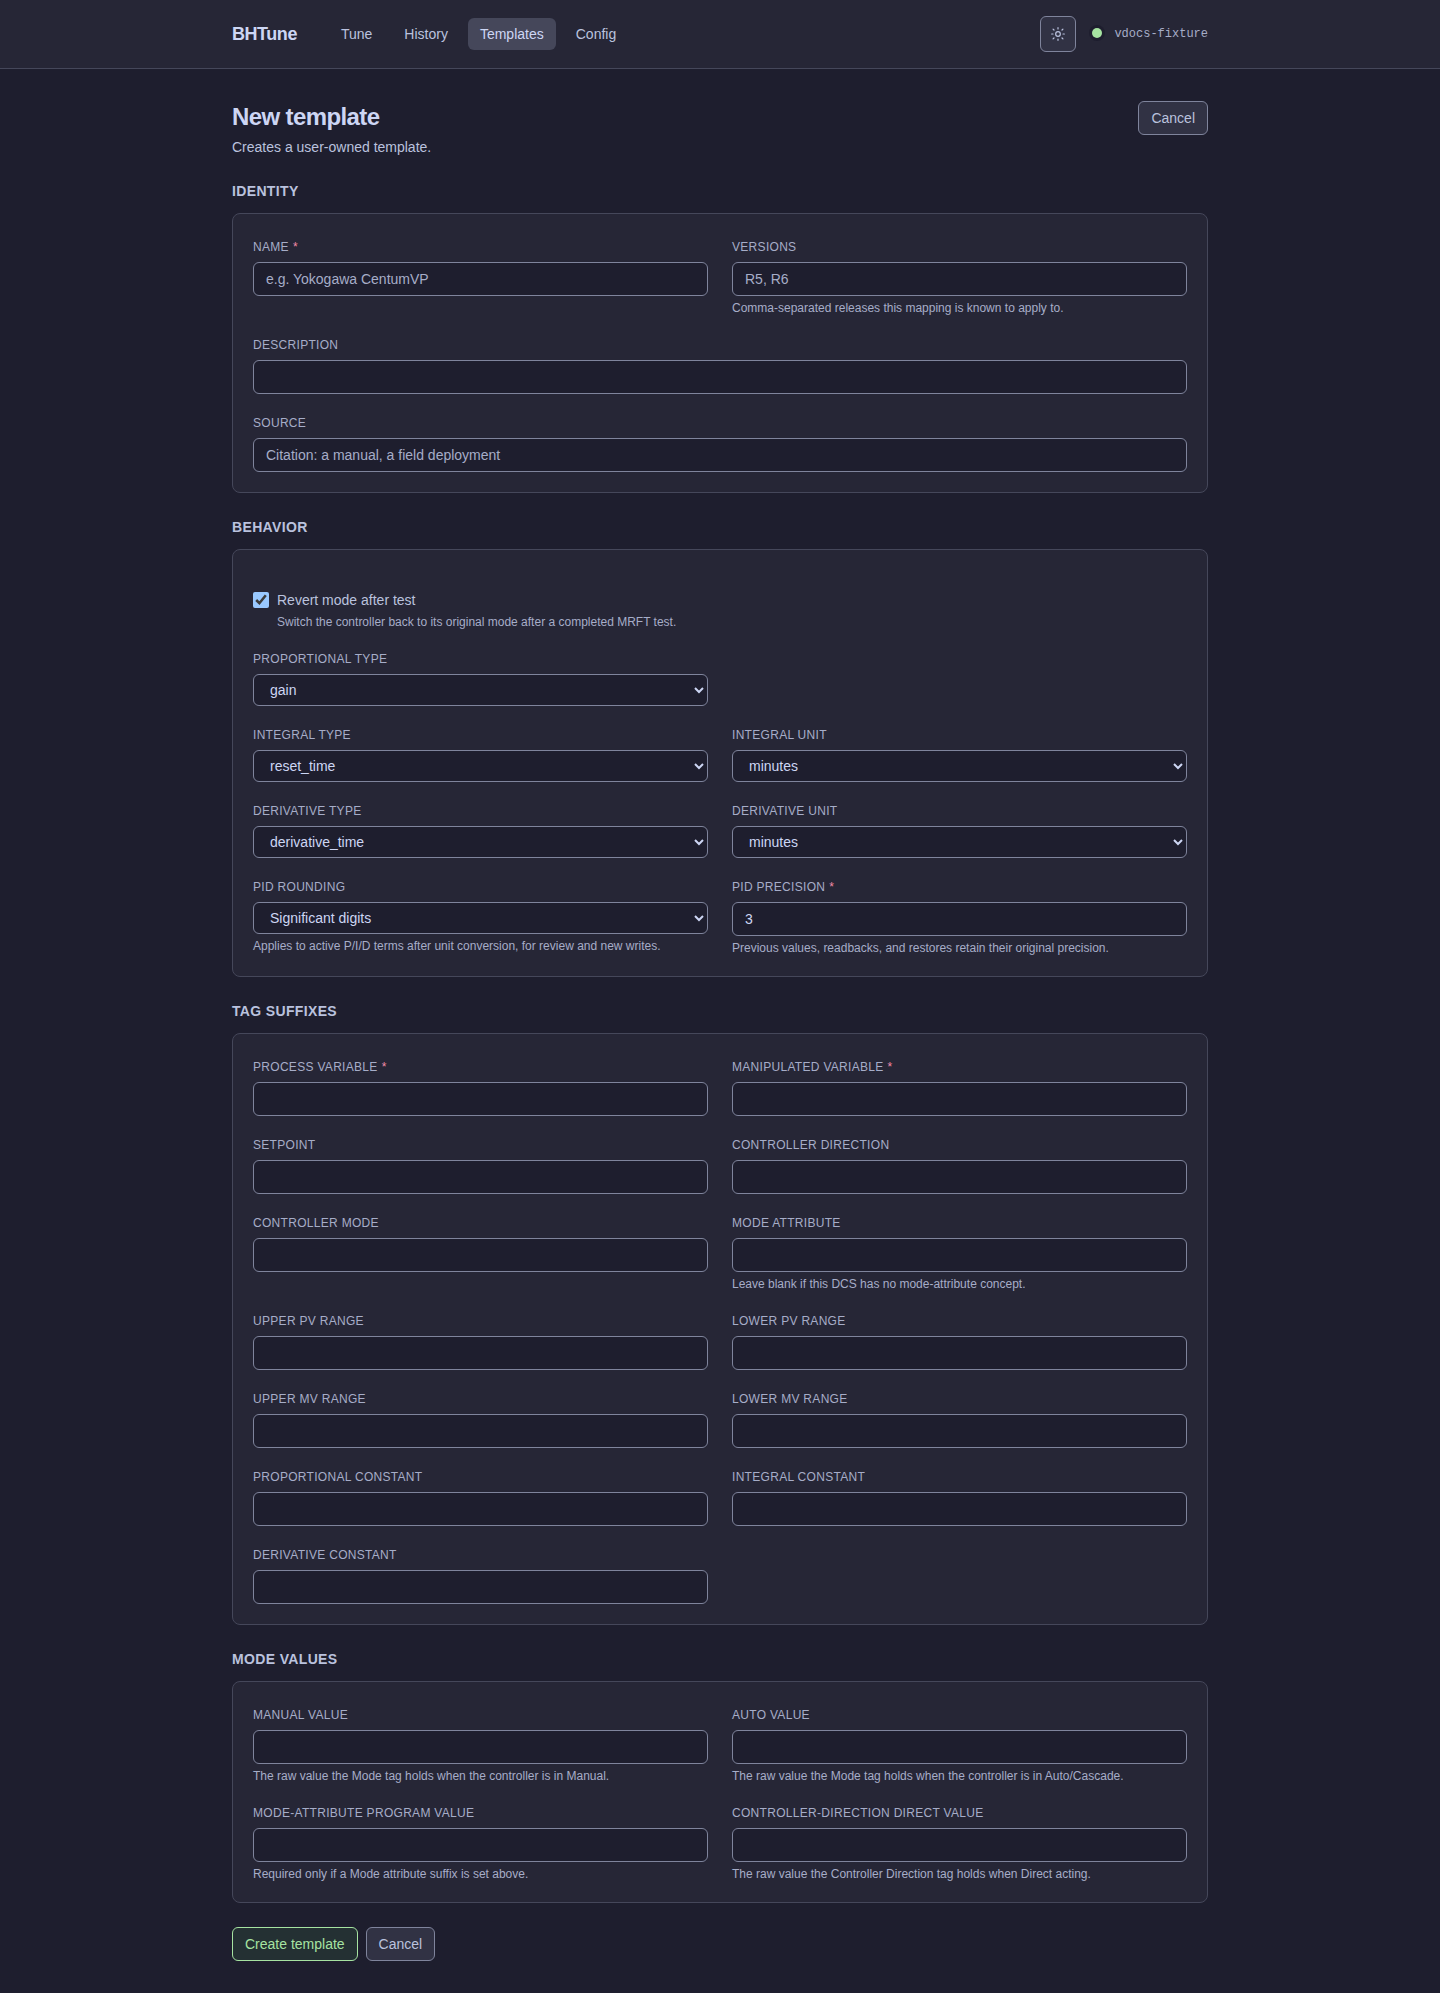The height and width of the screenshot is (1993, 1440).
Task: Open the History tab
Action: click(x=426, y=34)
